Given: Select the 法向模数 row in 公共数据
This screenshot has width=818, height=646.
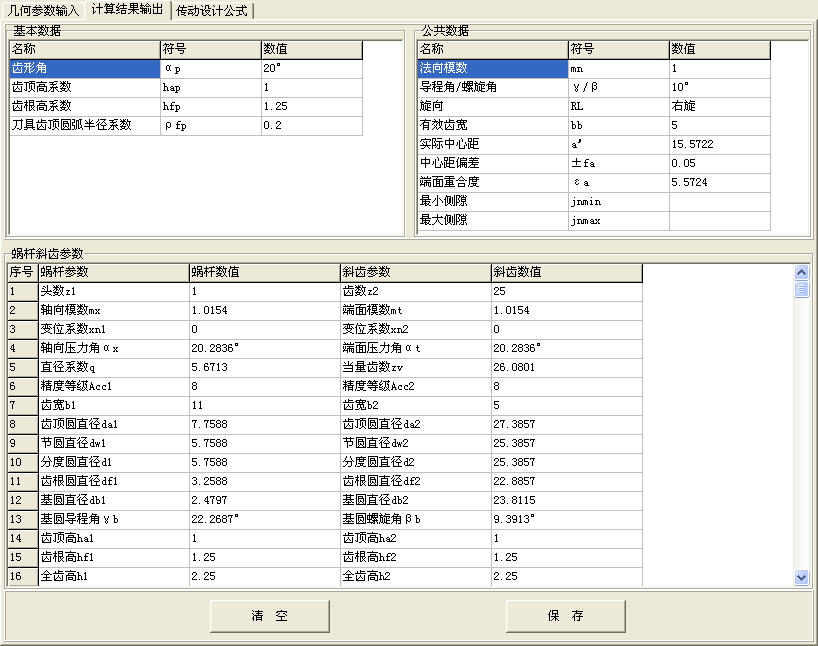Looking at the screenshot, I should point(594,68).
